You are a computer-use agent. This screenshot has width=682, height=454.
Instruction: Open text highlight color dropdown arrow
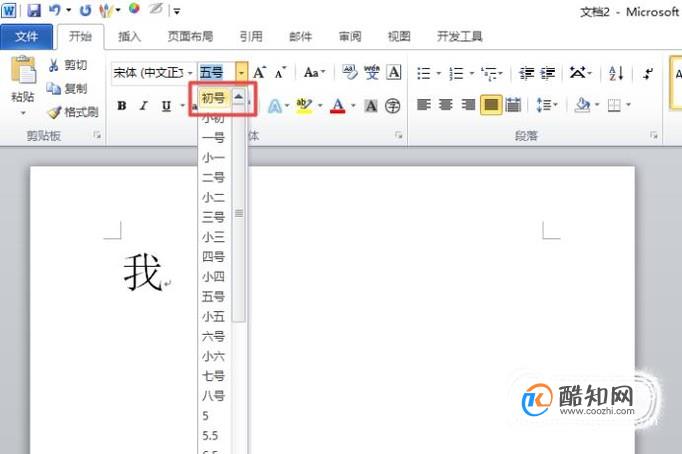[320, 106]
